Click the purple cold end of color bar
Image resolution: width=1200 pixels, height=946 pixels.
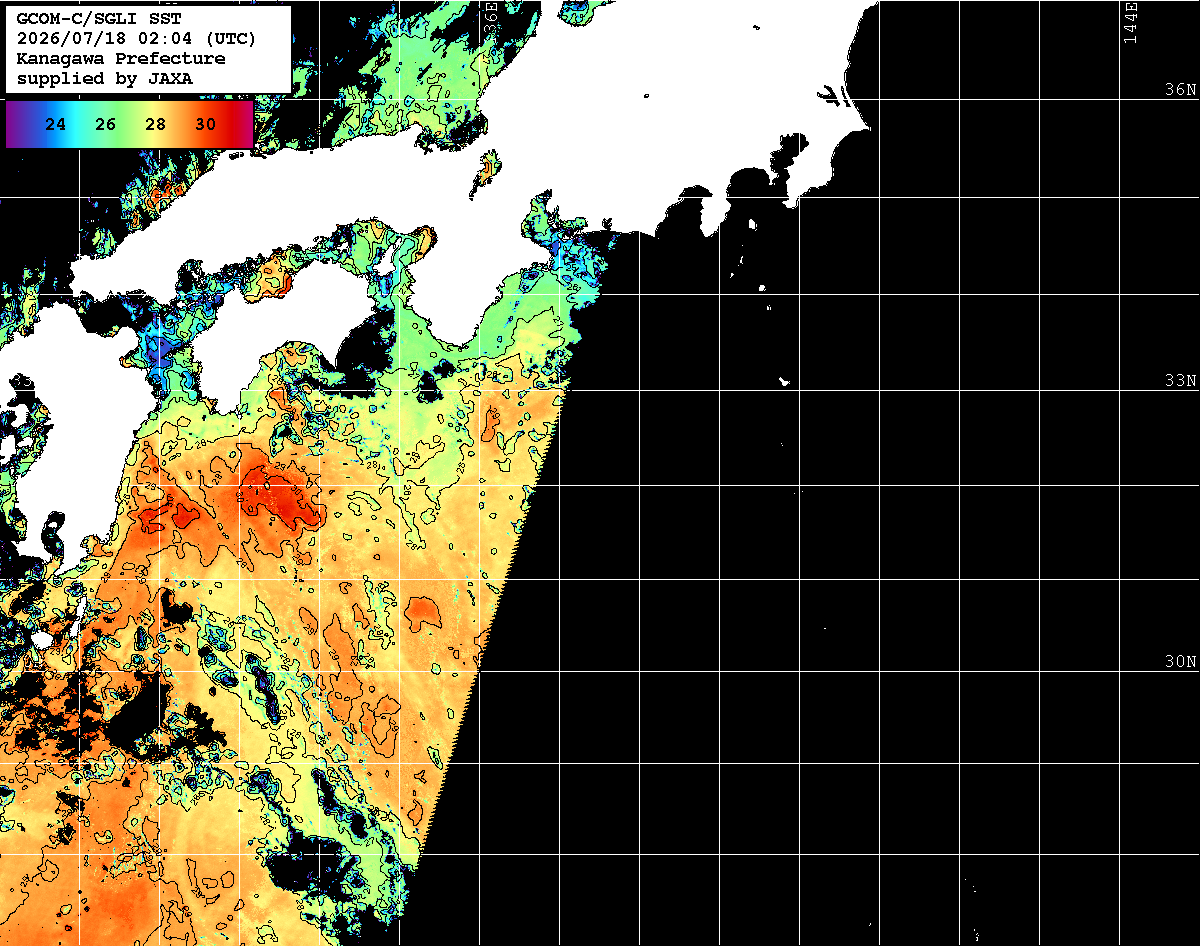[17, 125]
